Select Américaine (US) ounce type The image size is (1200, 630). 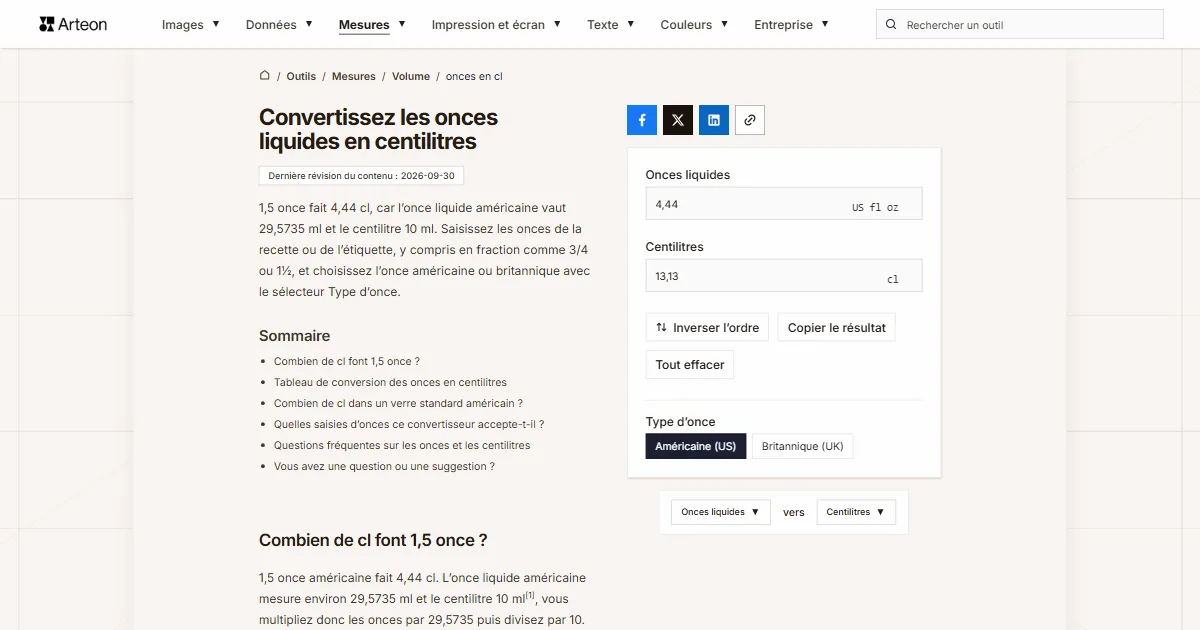coord(696,446)
